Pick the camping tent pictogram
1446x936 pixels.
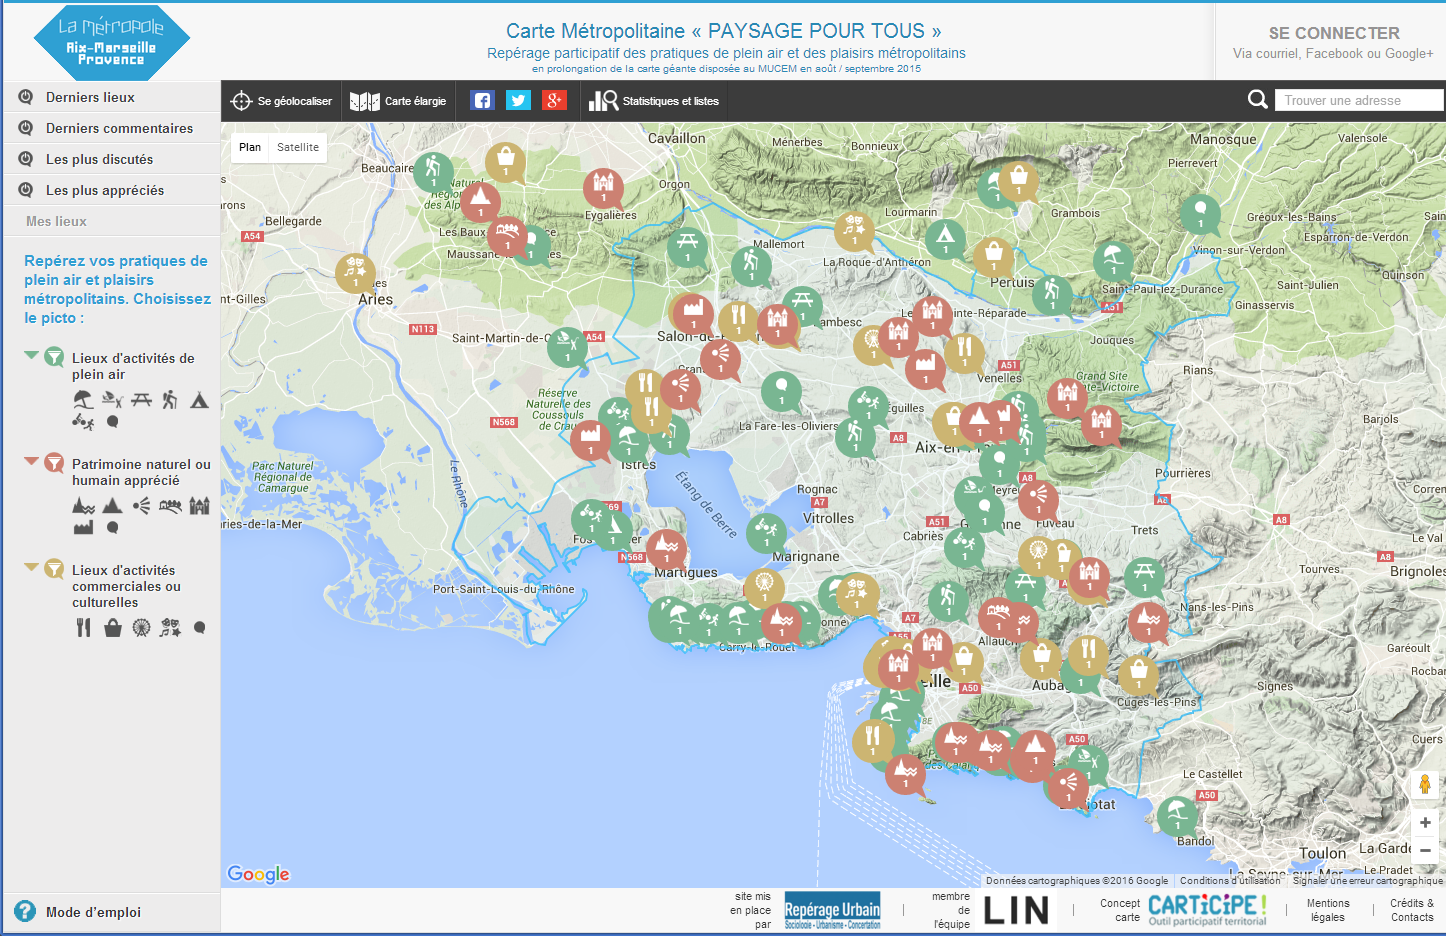click(199, 400)
